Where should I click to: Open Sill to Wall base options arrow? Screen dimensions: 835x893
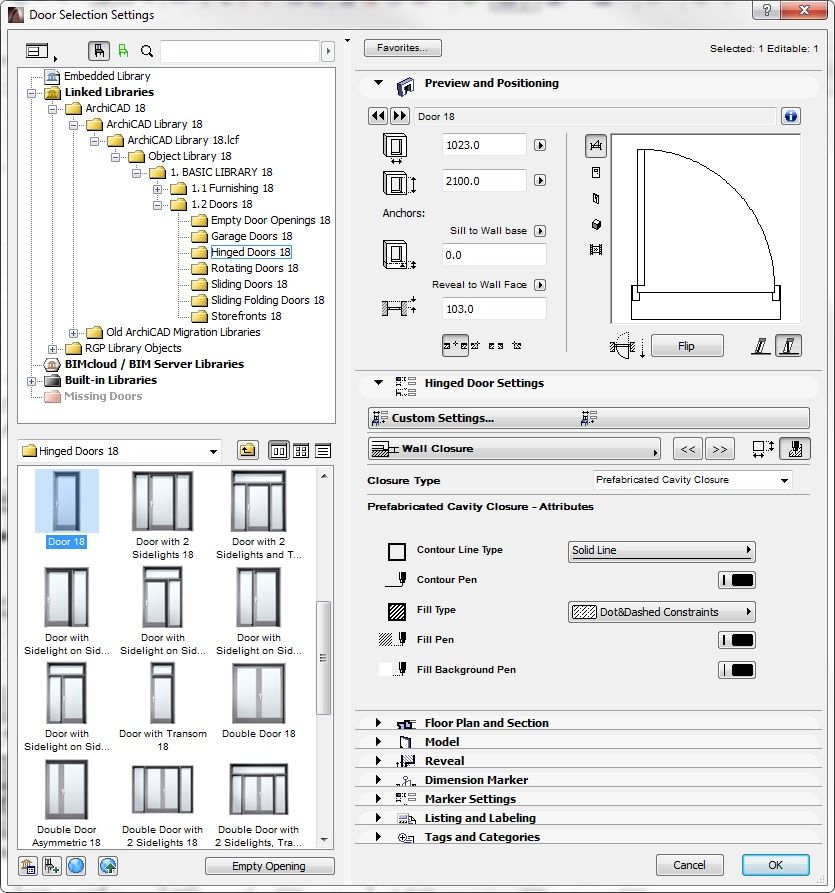pos(540,231)
